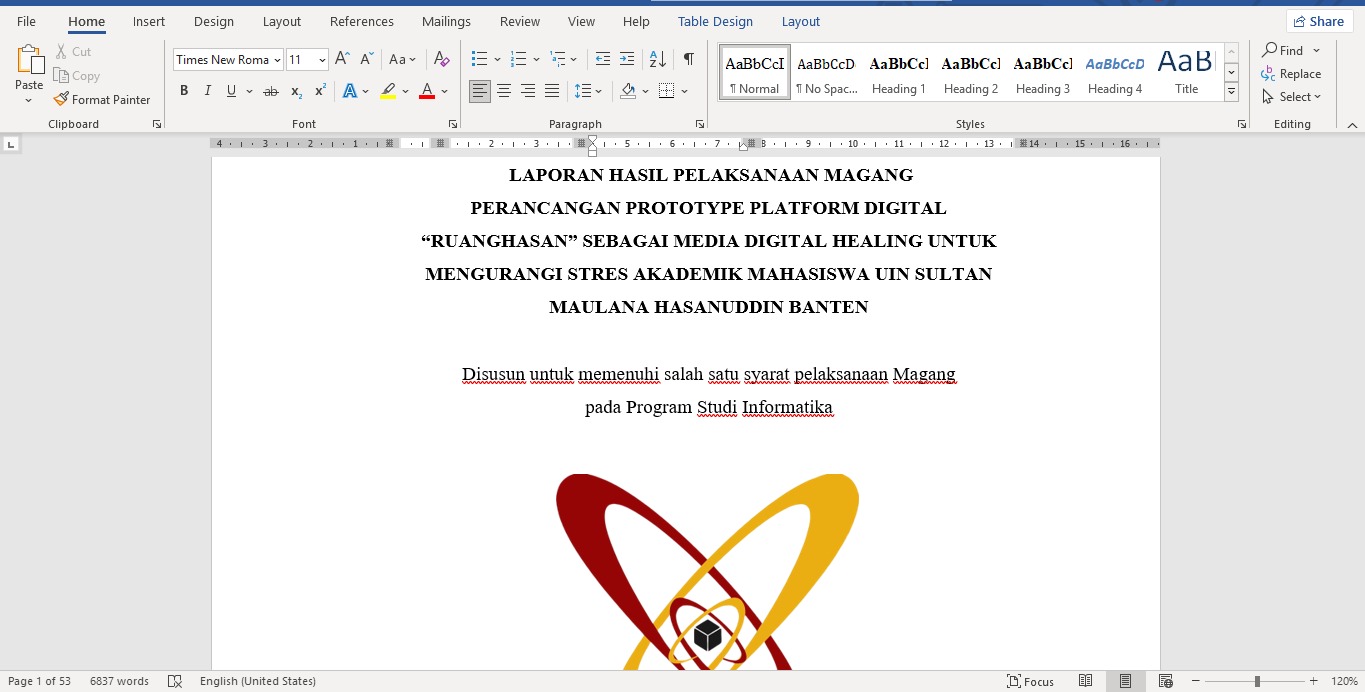Center align the paragraph
1365x692 pixels.
click(x=504, y=91)
